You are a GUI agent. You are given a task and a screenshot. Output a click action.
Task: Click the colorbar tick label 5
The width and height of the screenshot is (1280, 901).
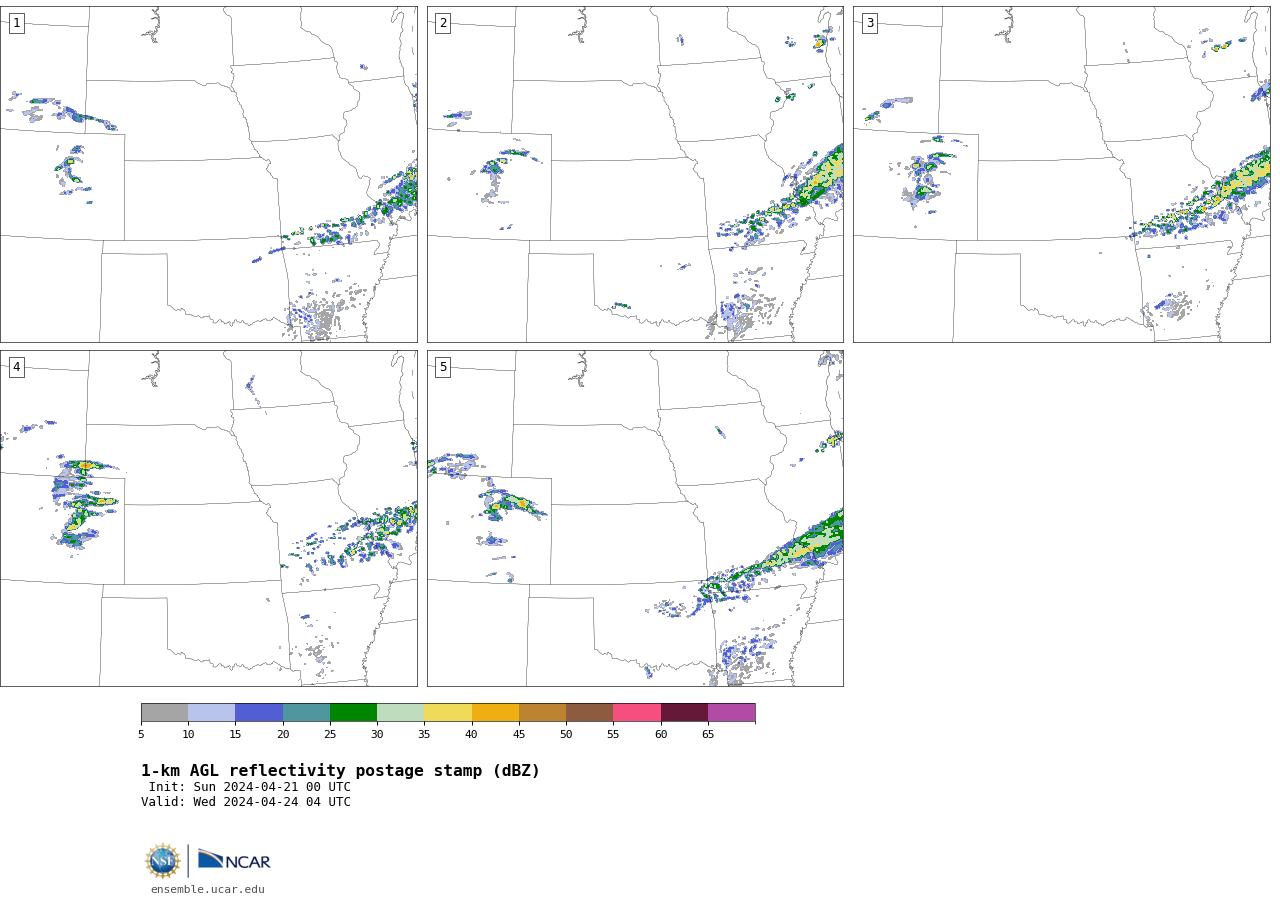pos(141,735)
